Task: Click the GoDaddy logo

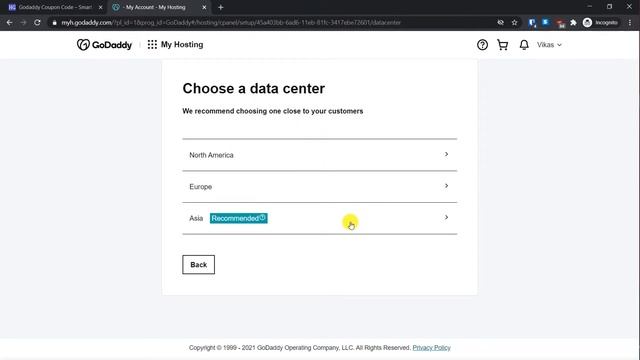Action: (104, 44)
